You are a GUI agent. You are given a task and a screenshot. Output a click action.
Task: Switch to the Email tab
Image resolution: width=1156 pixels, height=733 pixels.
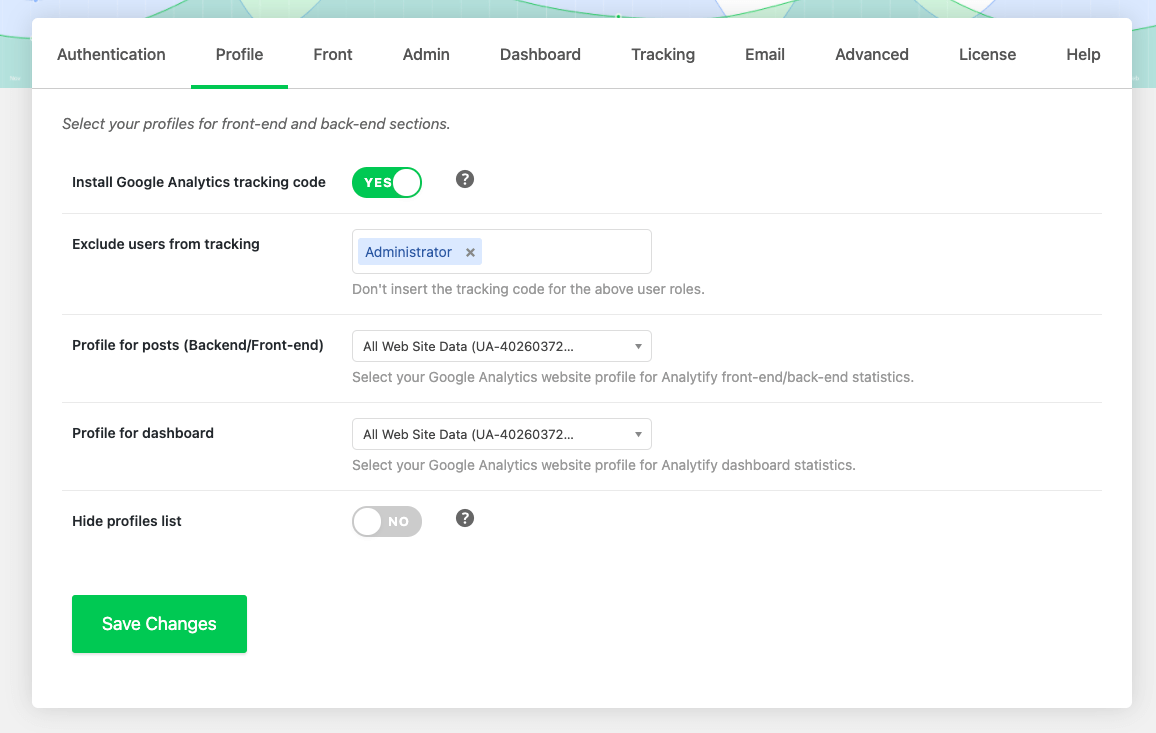(765, 55)
